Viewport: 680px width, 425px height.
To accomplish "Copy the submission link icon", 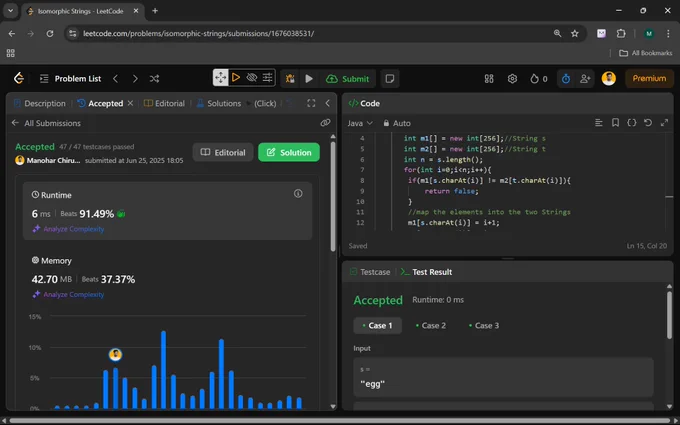I will tap(325, 123).
